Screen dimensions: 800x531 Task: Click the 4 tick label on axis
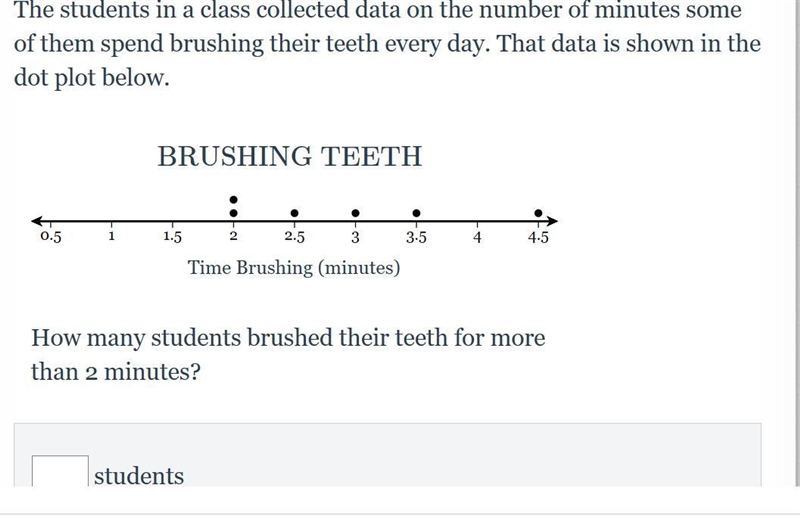477,237
